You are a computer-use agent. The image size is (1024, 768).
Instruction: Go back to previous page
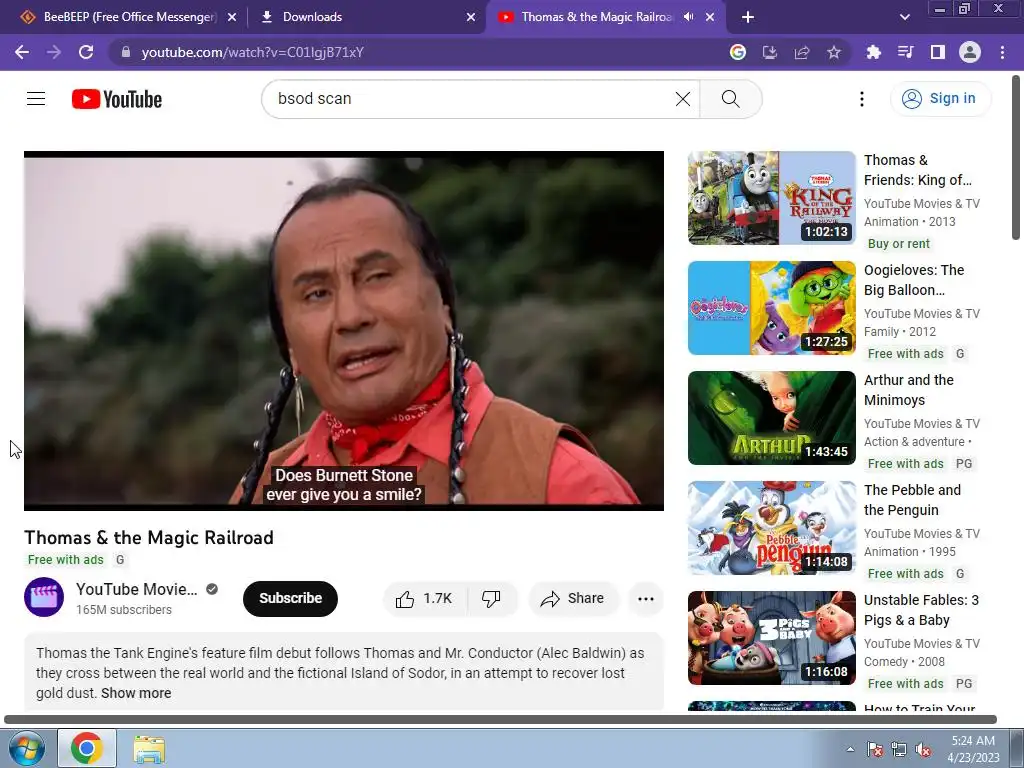22,52
